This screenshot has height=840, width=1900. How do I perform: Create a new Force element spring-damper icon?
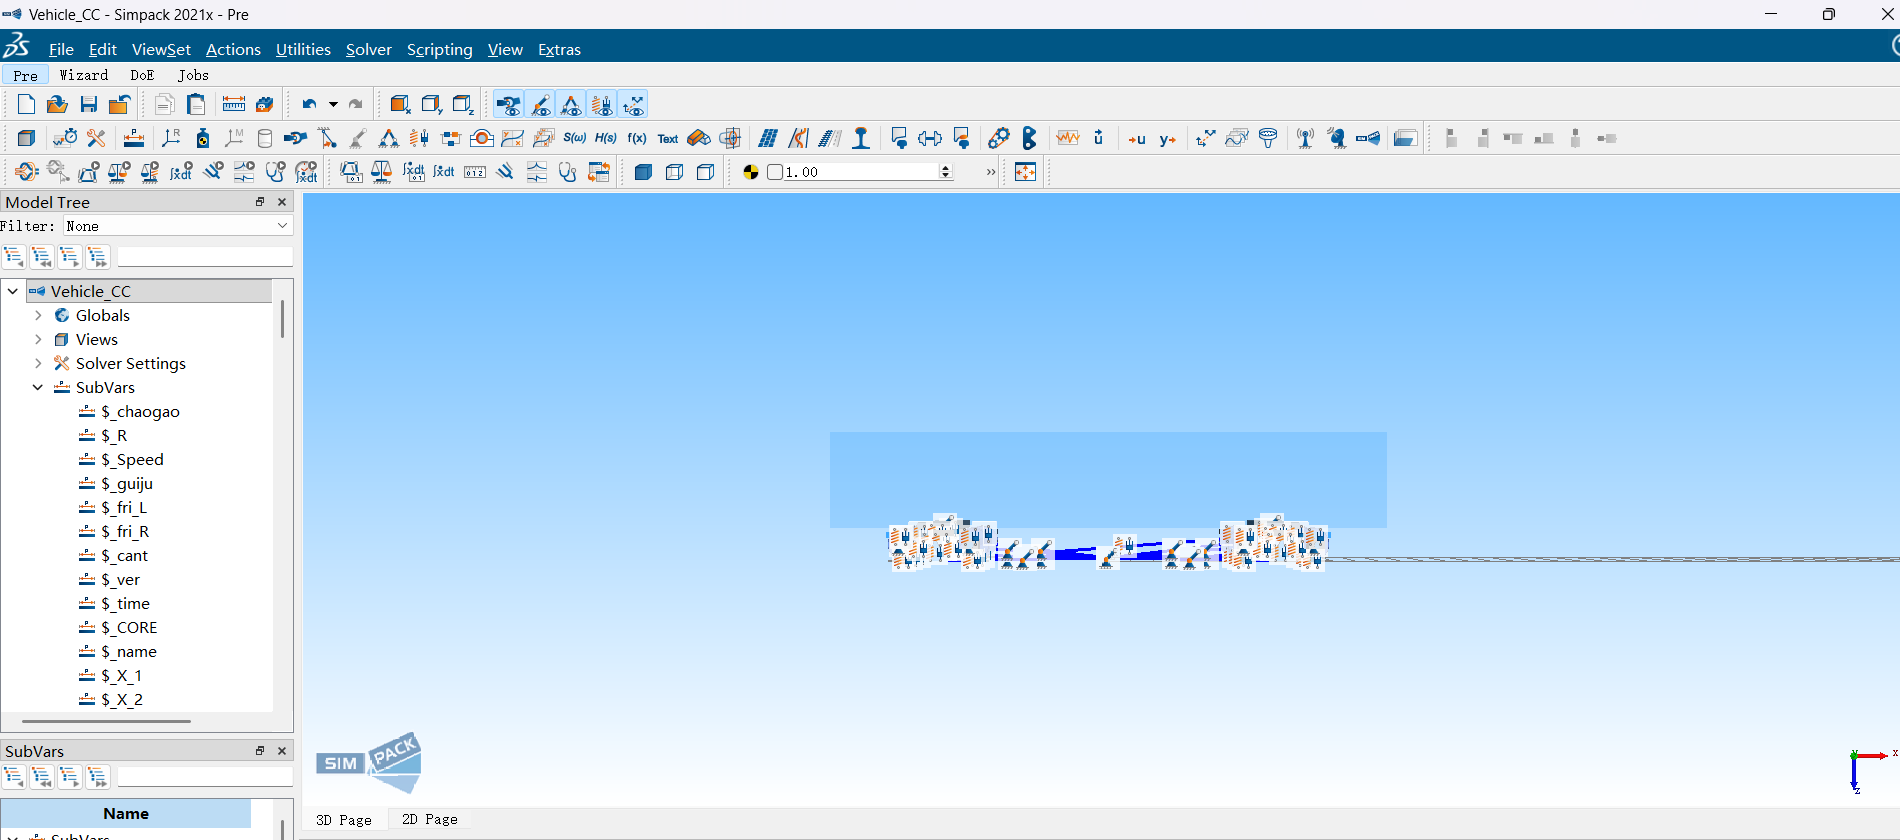click(x=420, y=138)
